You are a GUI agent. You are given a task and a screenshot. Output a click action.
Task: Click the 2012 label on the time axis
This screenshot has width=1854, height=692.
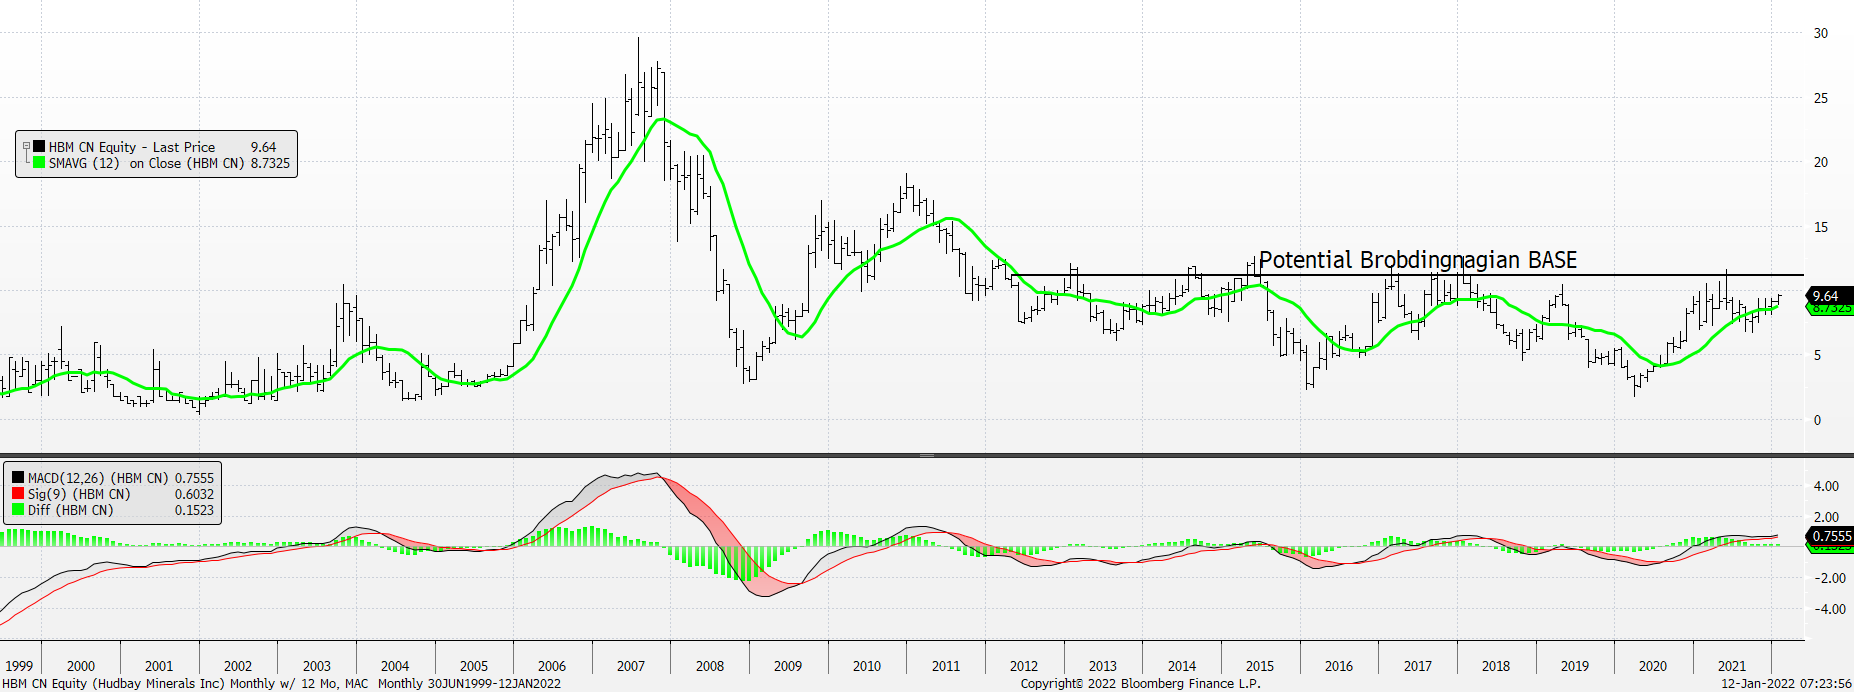1024,666
